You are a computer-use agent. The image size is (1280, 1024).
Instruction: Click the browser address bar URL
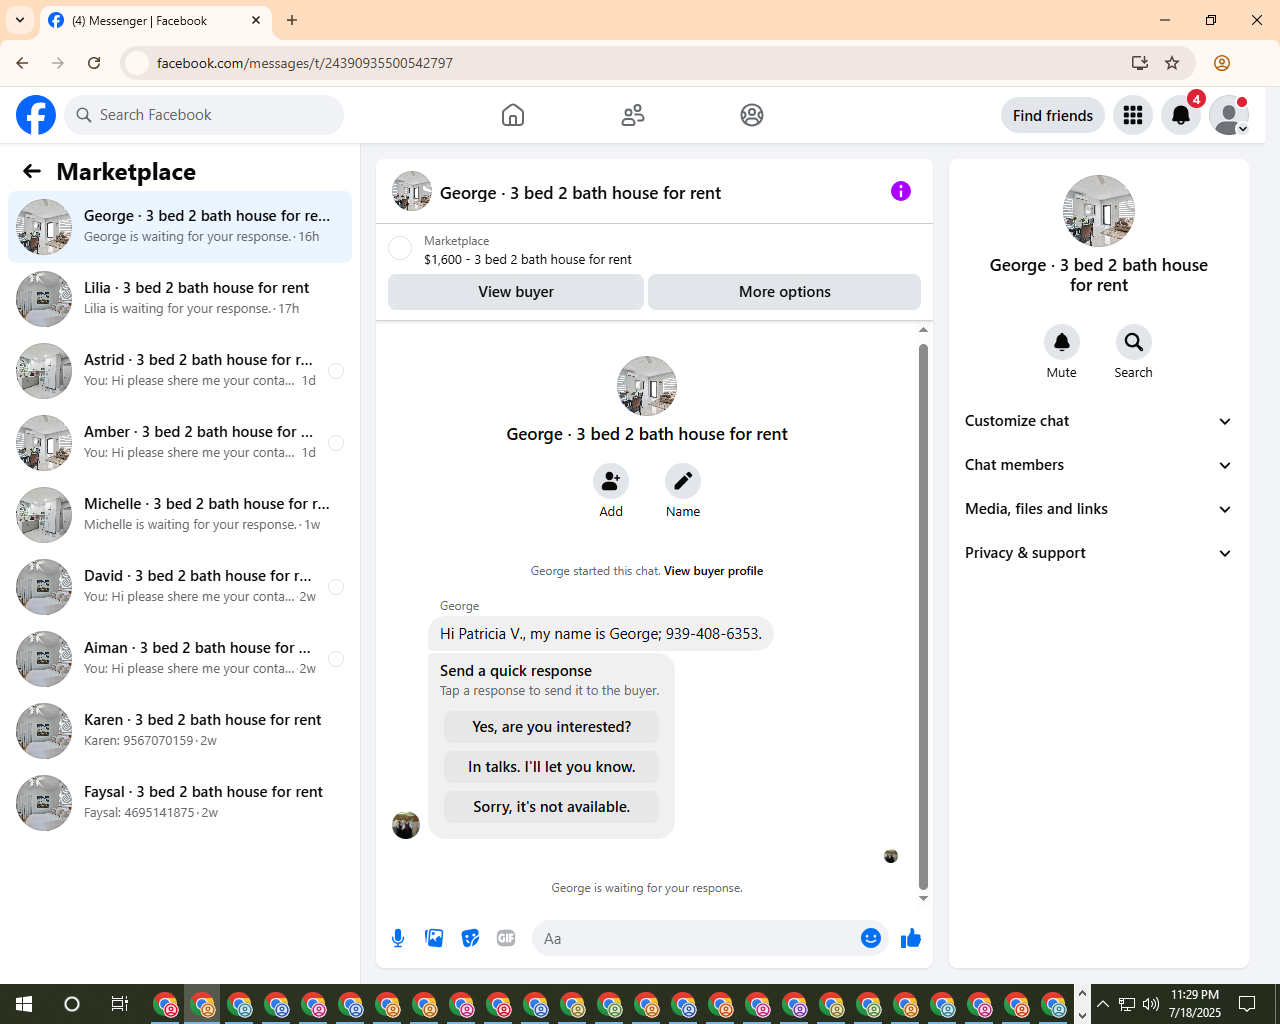click(x=305, y=63)
